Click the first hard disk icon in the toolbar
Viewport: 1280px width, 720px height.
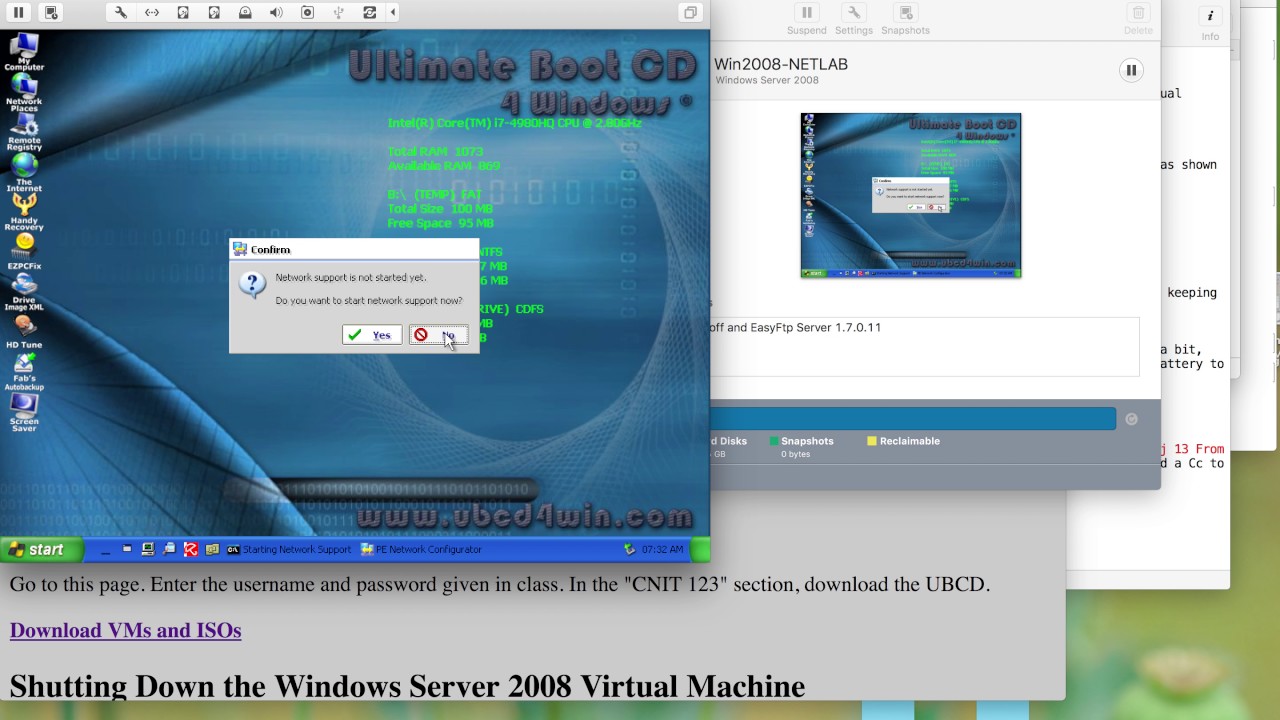tap(183, 13)
